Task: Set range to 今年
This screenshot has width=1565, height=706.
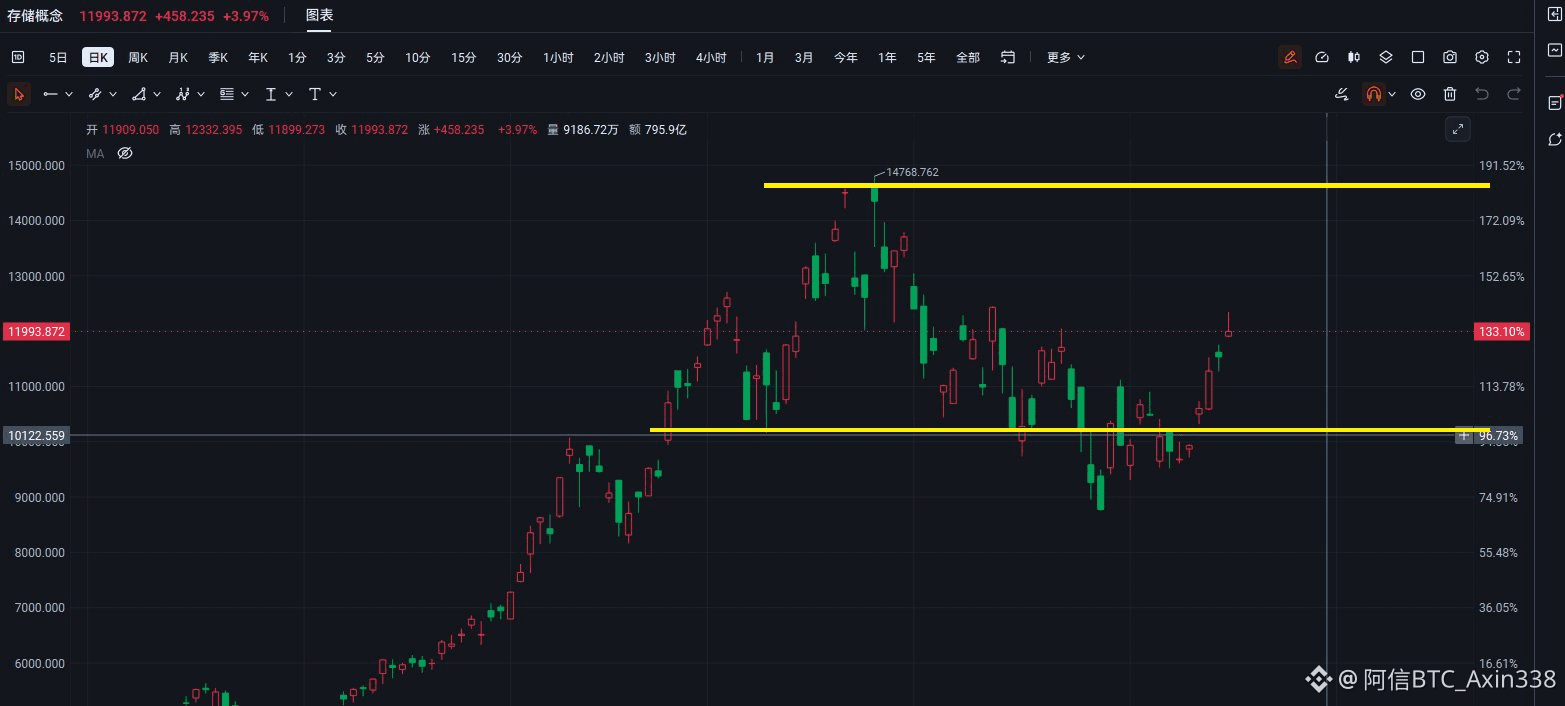Action: pos(846,57)
